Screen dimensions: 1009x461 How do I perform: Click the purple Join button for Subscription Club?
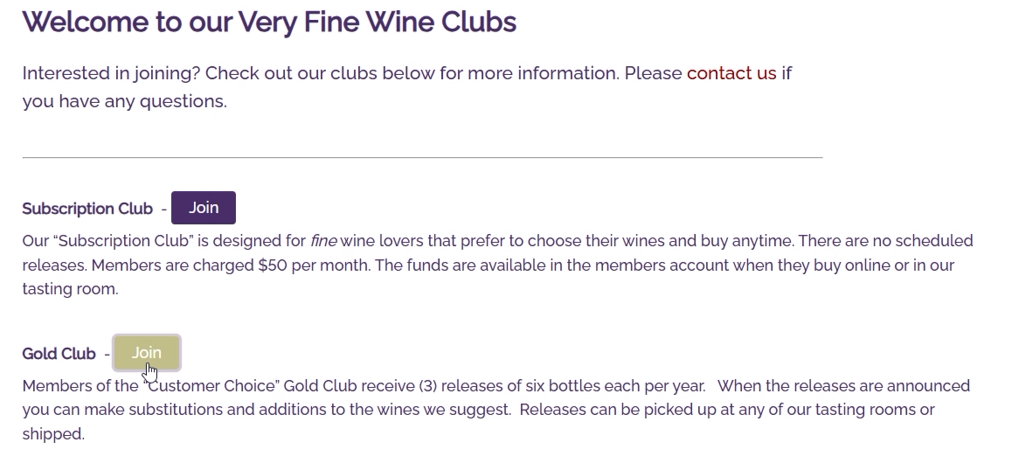pos(203,208)
